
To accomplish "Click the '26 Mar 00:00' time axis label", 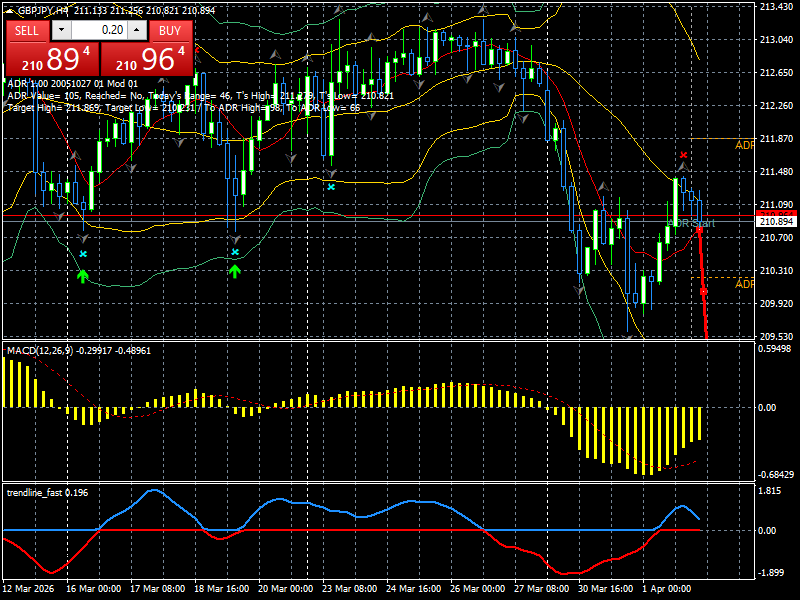I will (x=478, y=589).
